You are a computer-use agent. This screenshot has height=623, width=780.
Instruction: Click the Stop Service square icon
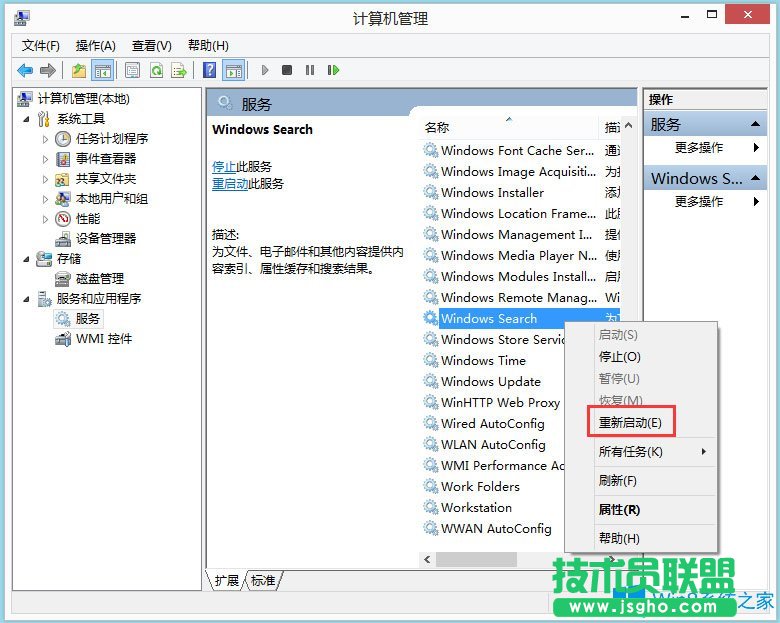[287, 70]
